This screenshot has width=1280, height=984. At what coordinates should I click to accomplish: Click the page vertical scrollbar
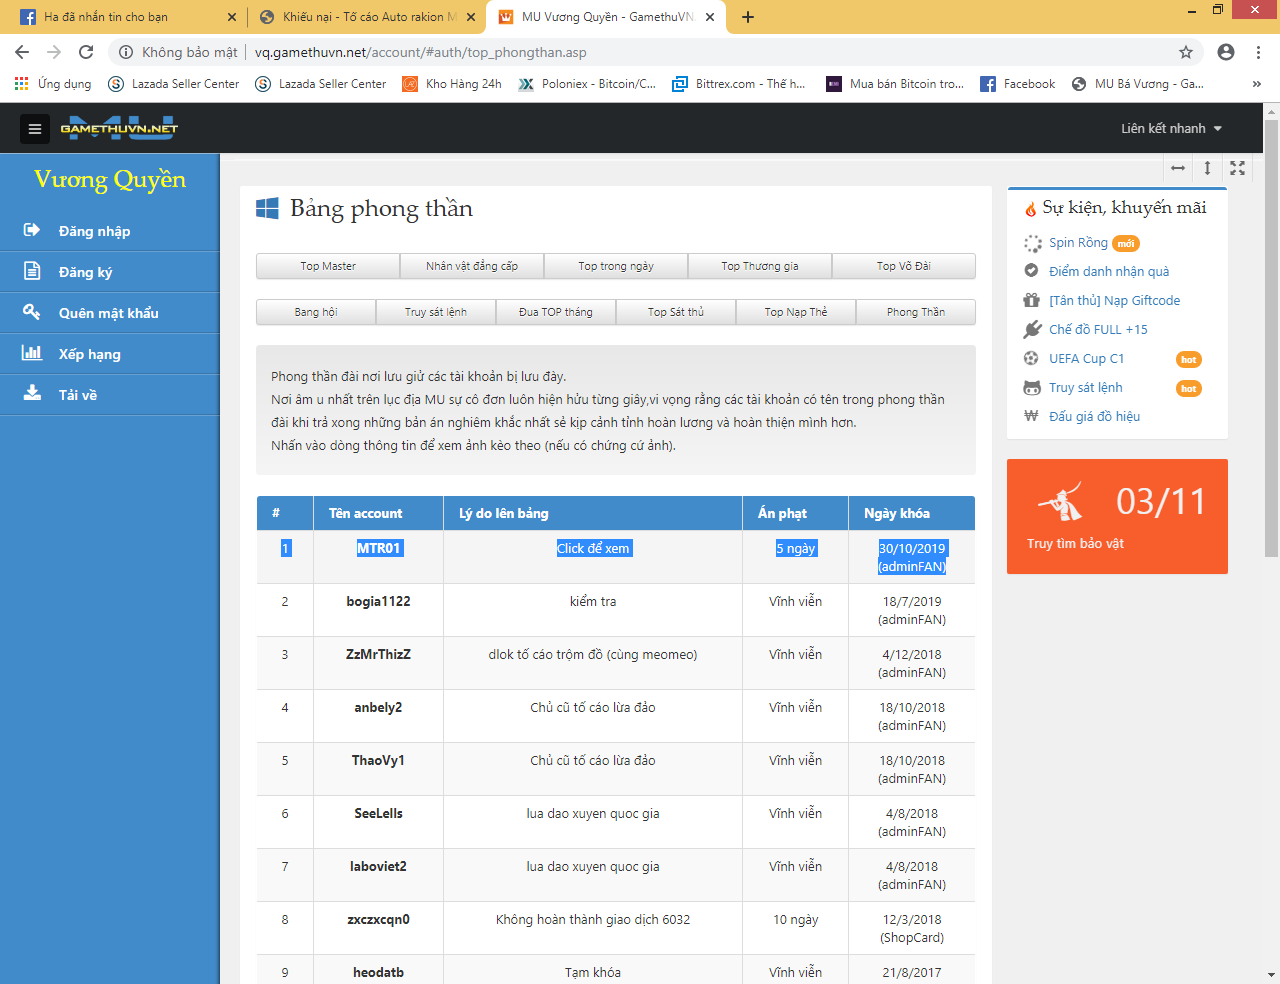(1271, 340)
